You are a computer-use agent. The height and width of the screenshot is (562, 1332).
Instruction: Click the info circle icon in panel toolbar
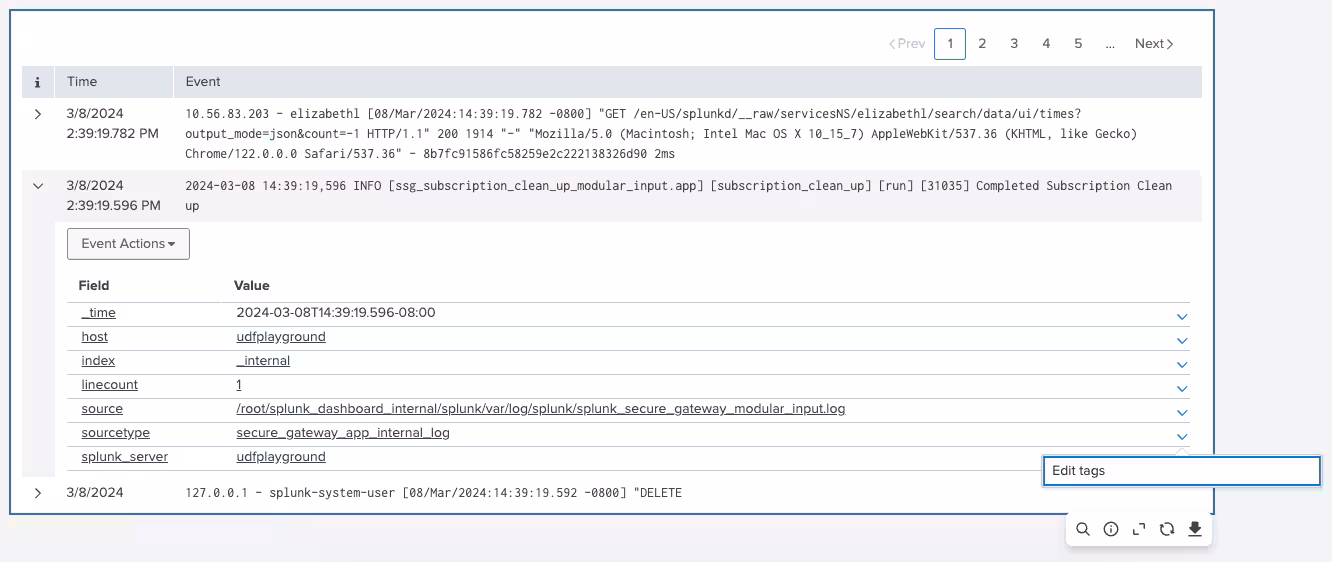coord(1111,530)
